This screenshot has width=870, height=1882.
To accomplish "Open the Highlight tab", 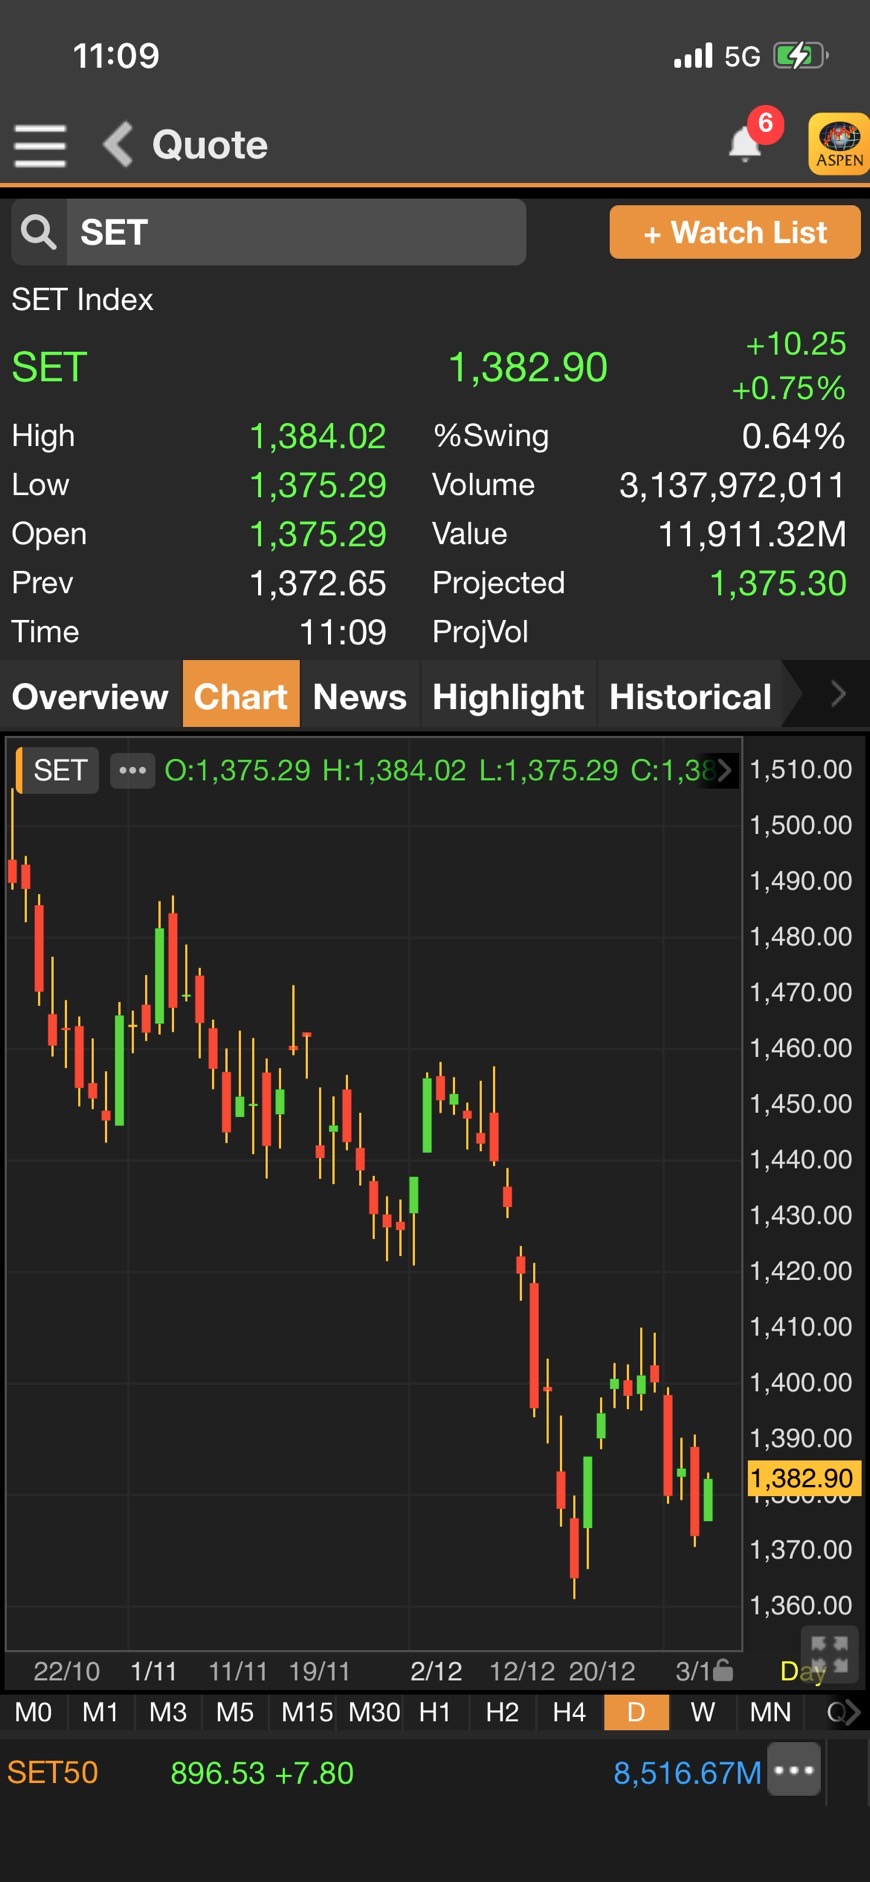I will click(x=508, y=696).
